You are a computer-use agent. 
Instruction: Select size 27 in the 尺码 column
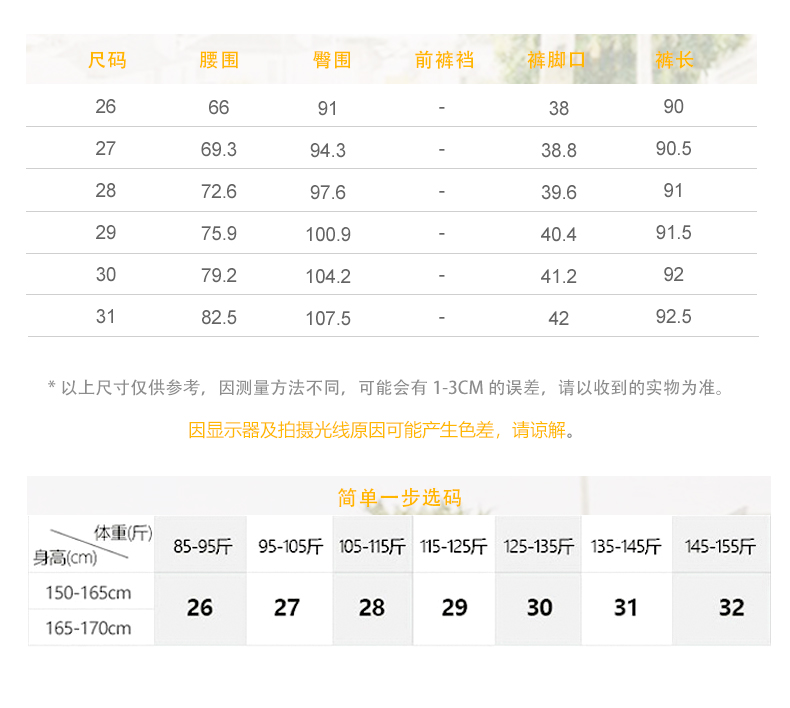[105, 149]
